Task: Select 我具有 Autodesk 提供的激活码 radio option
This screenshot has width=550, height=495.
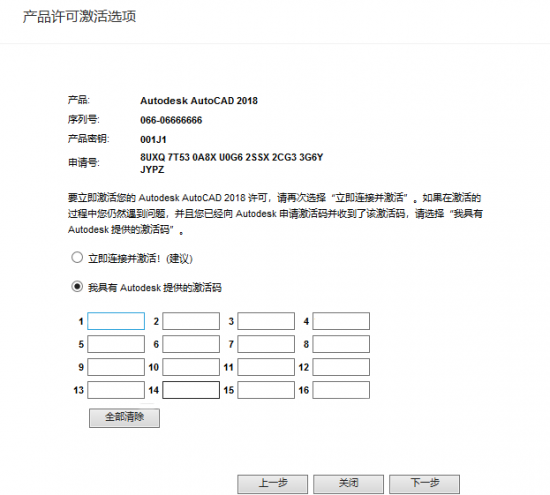Action: (x=77, y=287)
